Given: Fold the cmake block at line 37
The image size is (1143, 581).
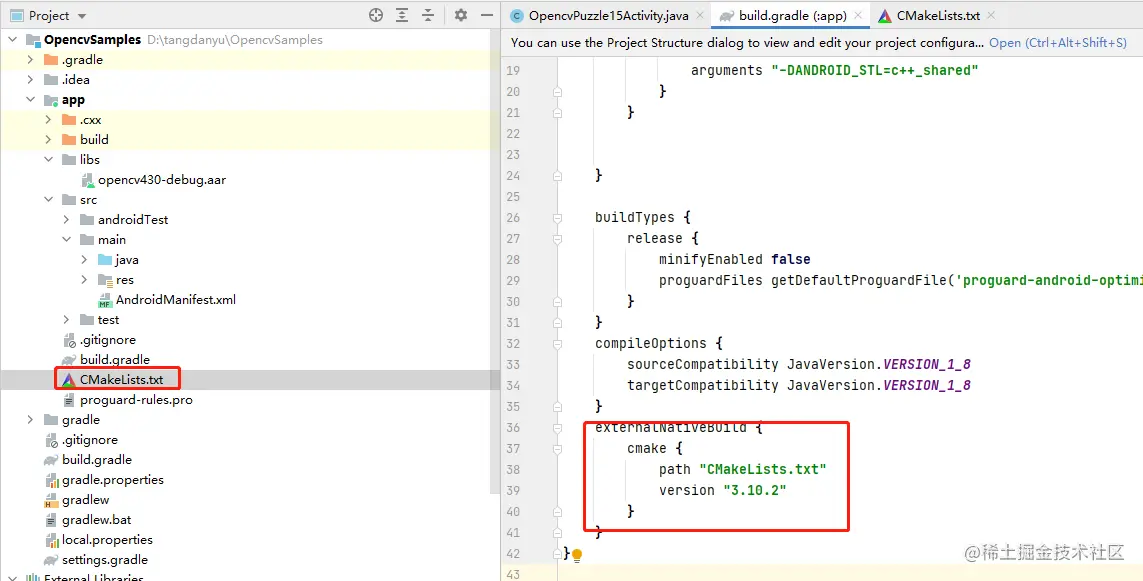Looking at the screenshot, I should pos(558,448).
